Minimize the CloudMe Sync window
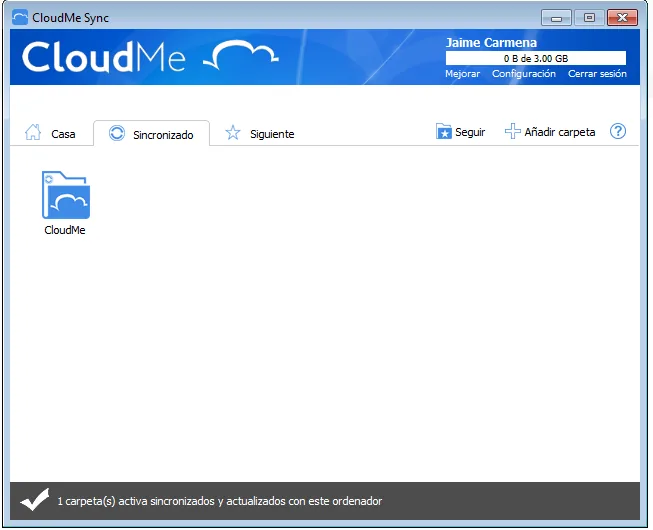The image size is (653, 530). (556, 18)
